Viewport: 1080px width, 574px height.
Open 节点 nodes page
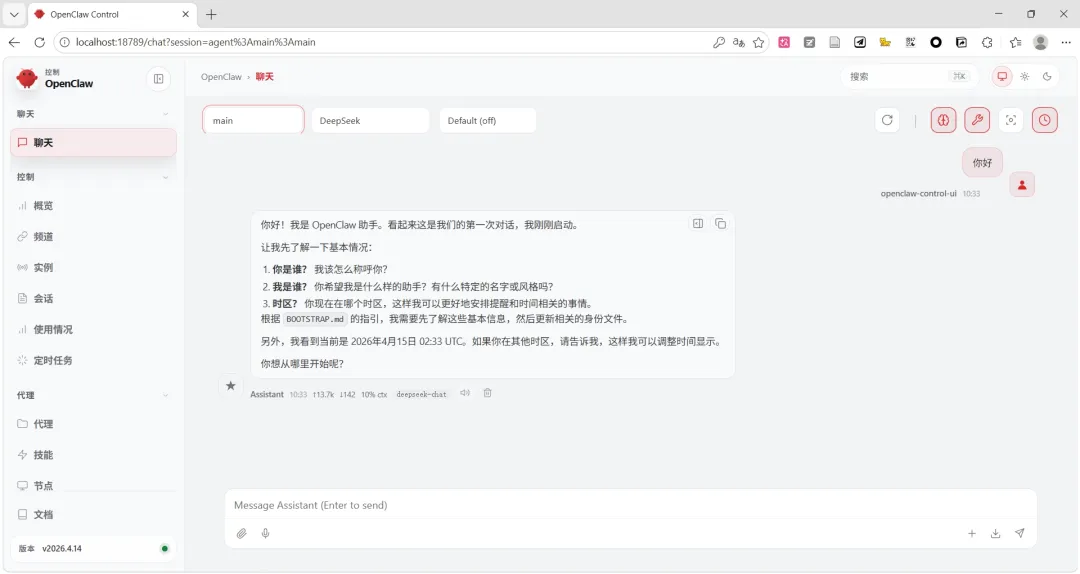click(94, 486)
